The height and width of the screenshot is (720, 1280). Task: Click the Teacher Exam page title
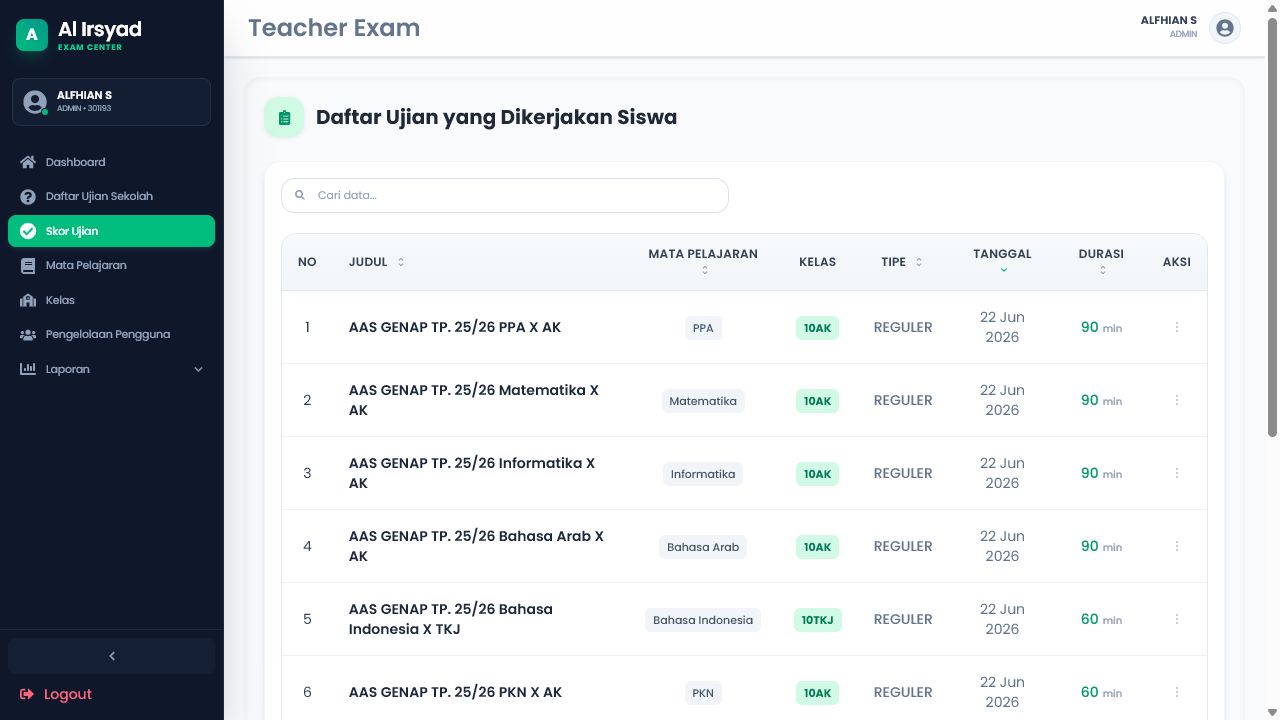(x=334, y=28)
